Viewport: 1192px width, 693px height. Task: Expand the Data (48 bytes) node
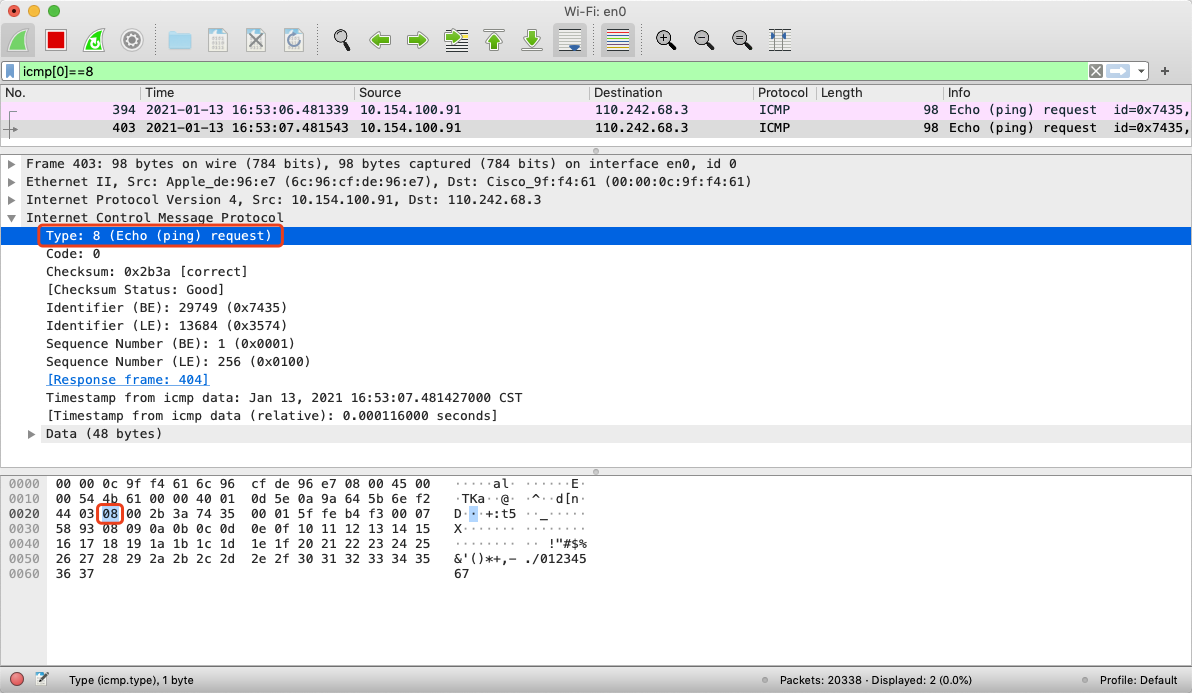point(31,434)
